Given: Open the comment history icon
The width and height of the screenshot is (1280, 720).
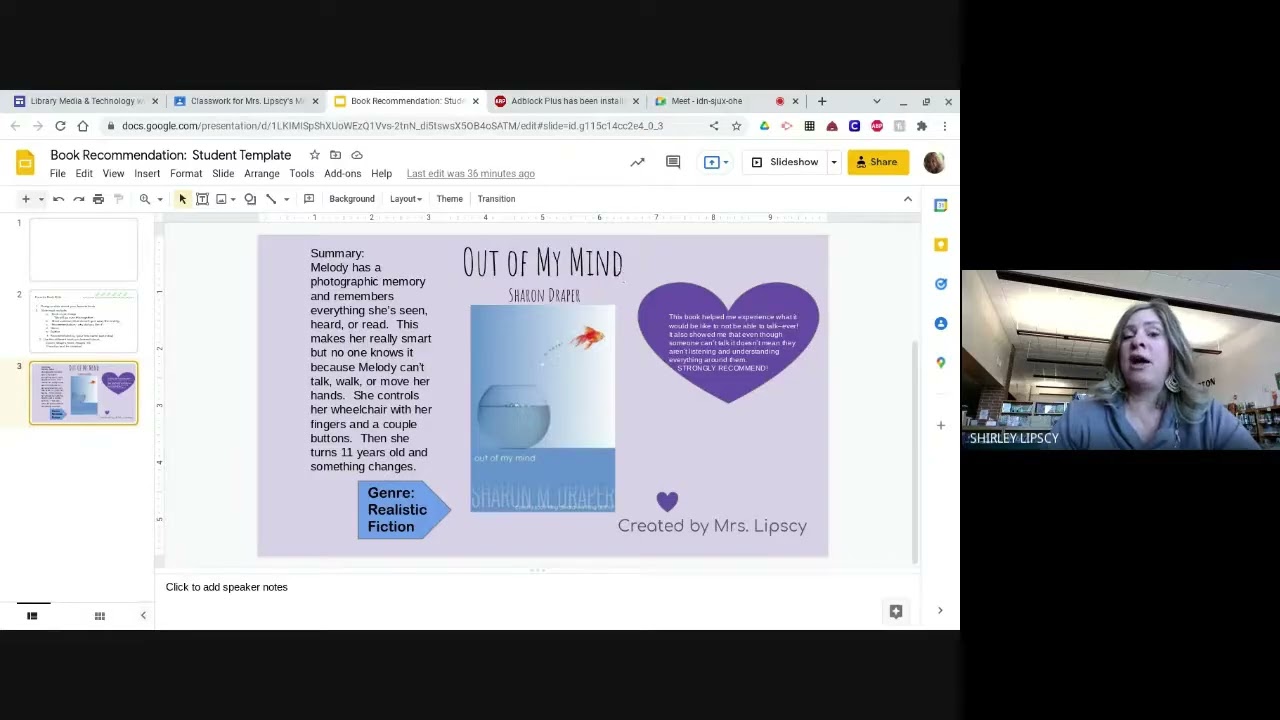Looking at the screenshot, I should [673, 162].
